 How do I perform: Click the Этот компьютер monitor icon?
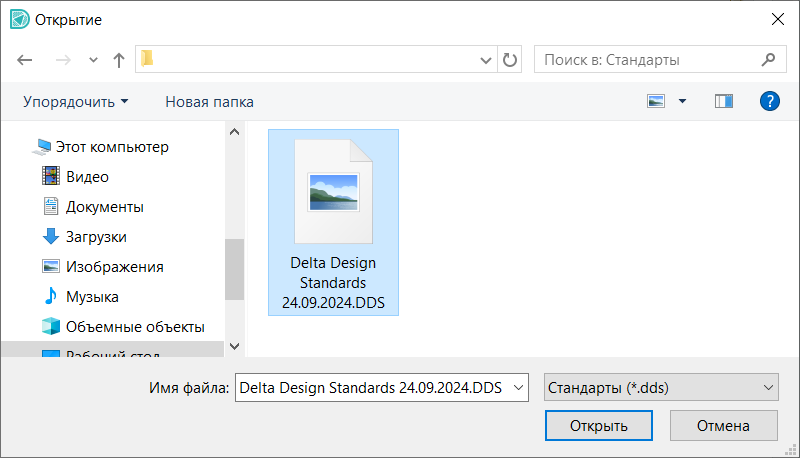41,147
